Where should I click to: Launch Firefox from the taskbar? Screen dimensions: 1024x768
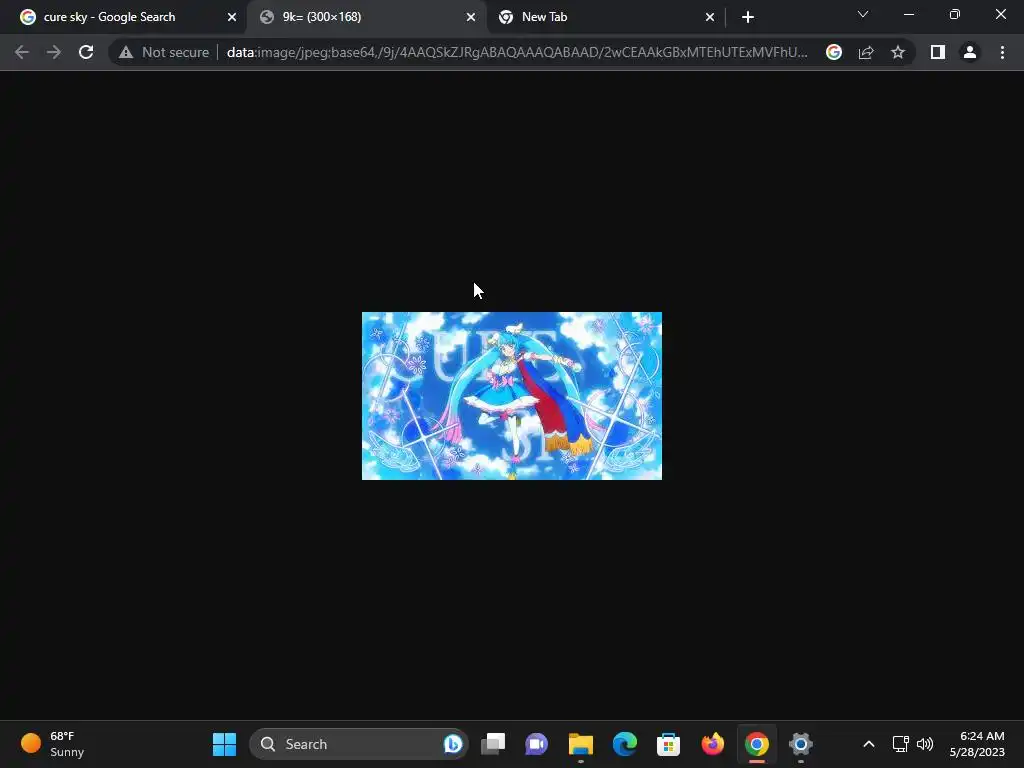point(712,744)
